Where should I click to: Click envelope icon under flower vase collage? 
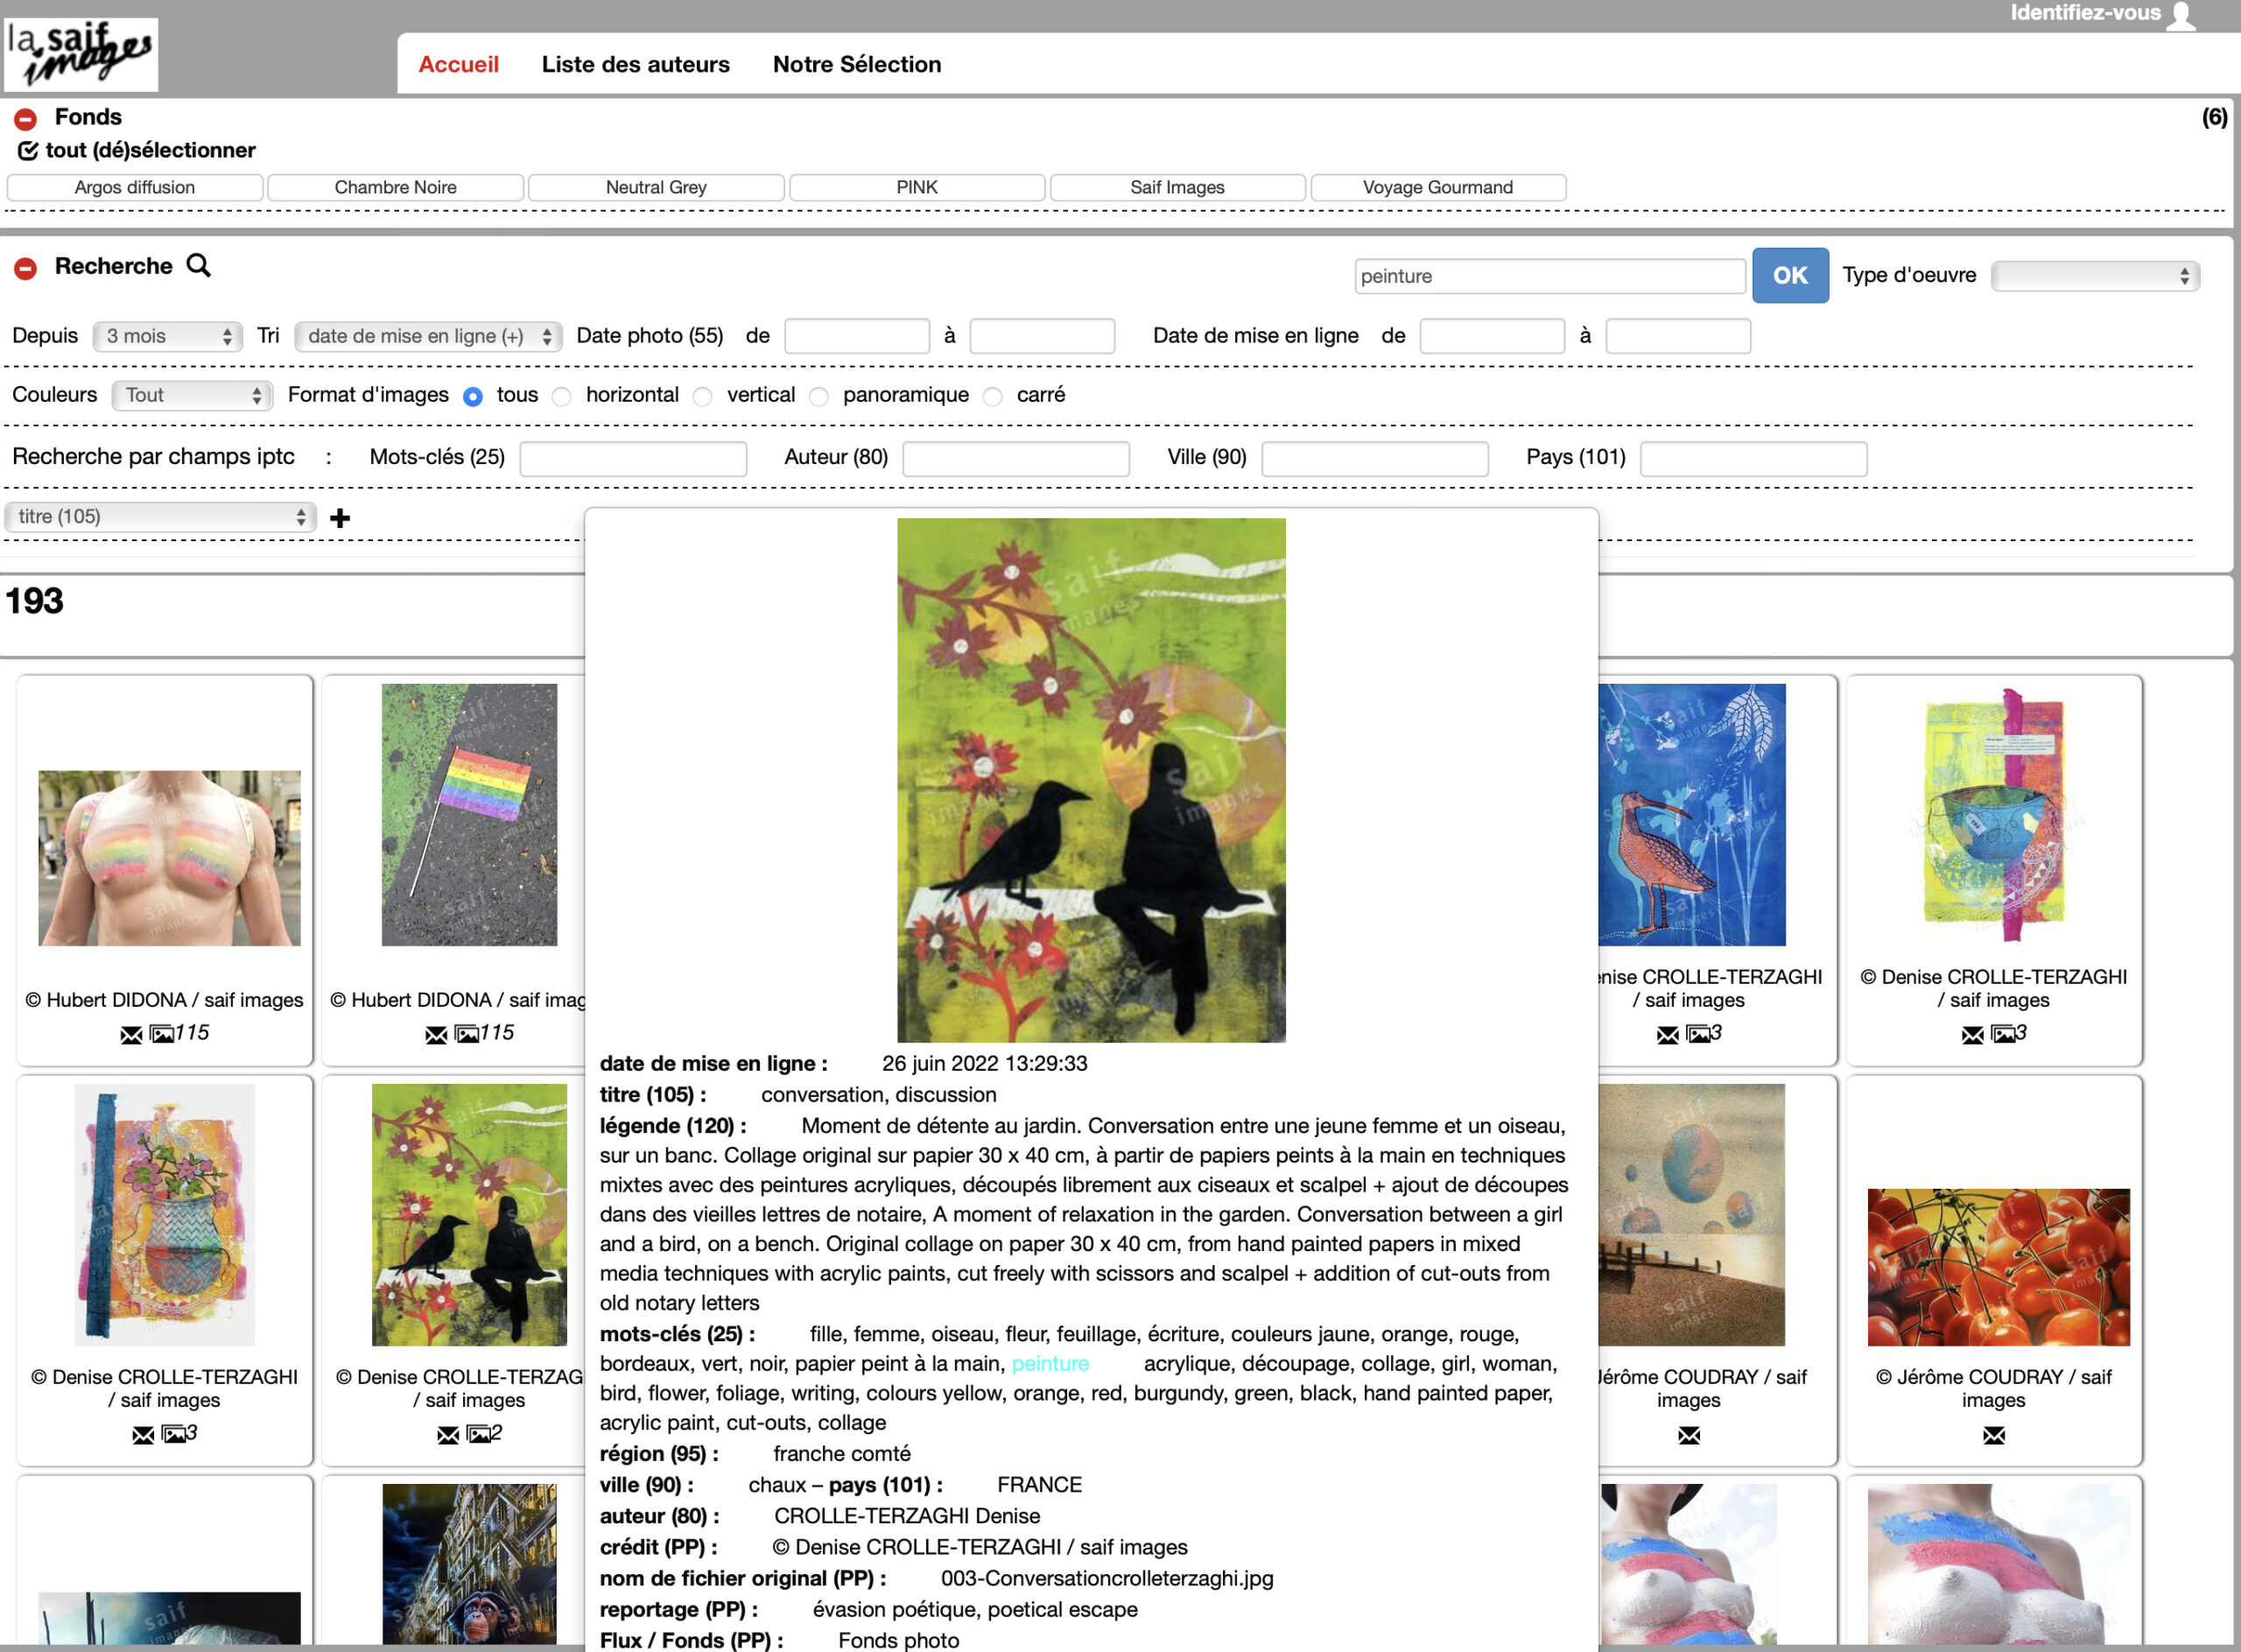click(x=143, y=1436)
